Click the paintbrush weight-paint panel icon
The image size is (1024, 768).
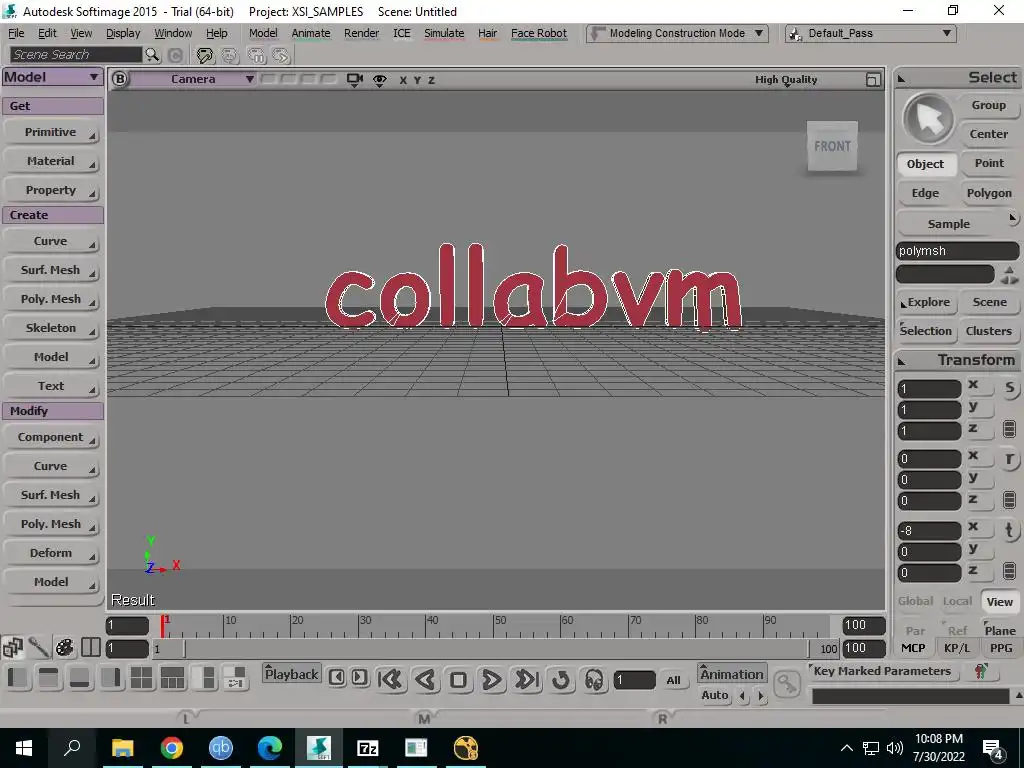[x=39, y=647]
